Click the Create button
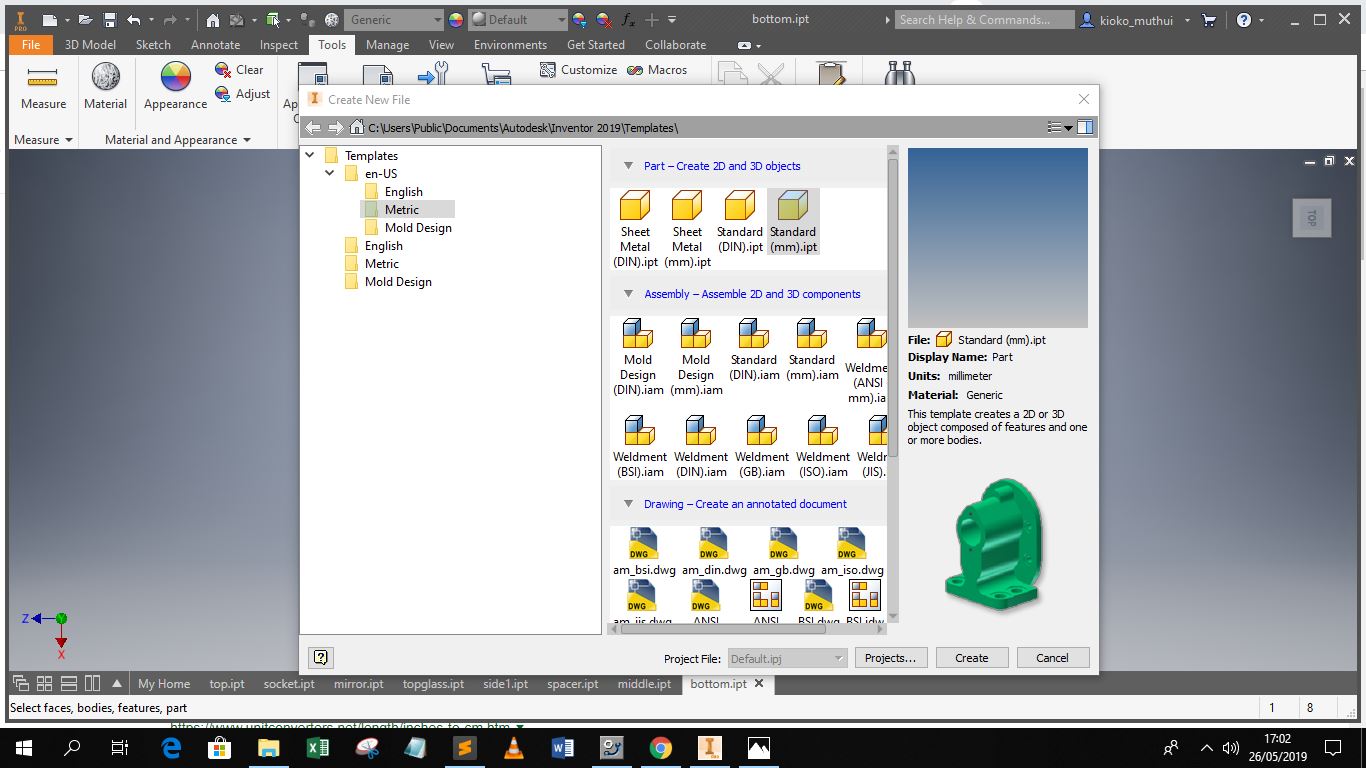Viewport: 1366px width, 768px height. 972,658
